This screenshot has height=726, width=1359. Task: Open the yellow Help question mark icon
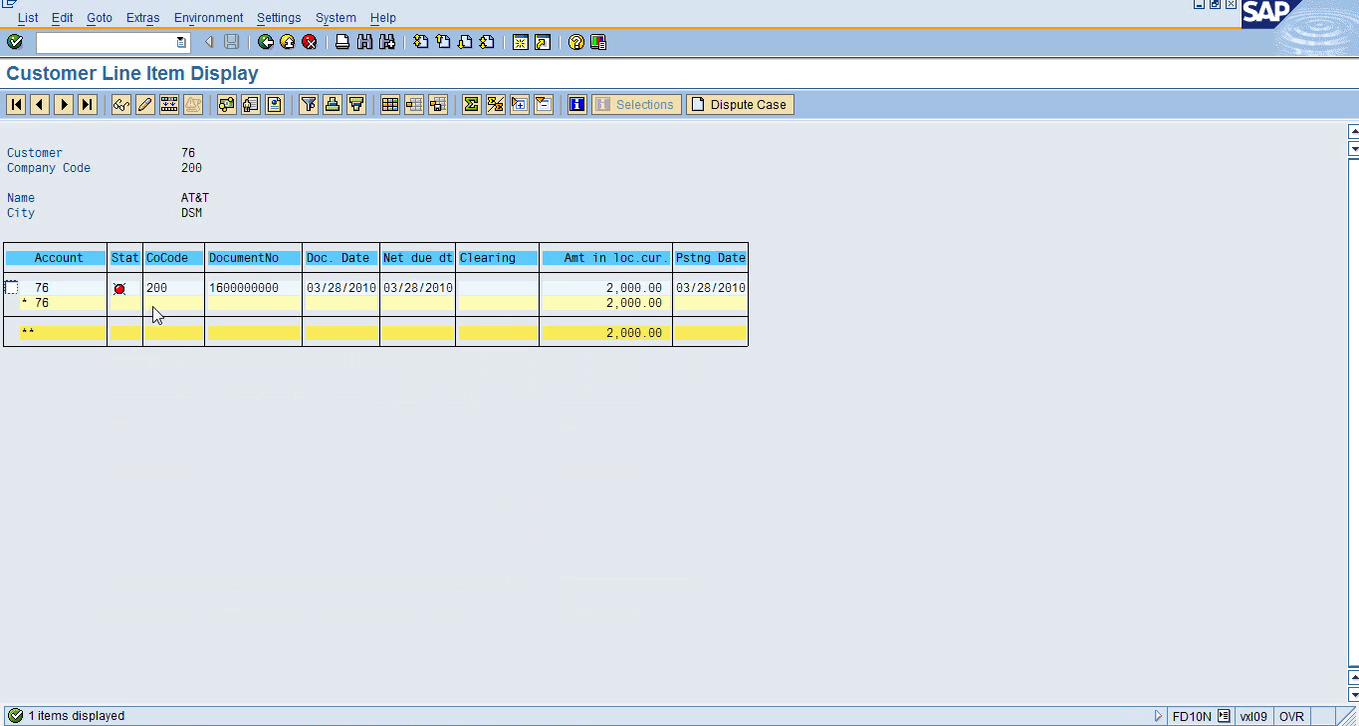click(576, 42)
